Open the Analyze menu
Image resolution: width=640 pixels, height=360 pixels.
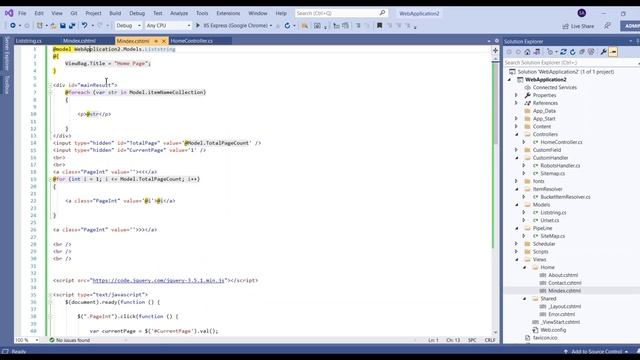click(x=179, y=13)
